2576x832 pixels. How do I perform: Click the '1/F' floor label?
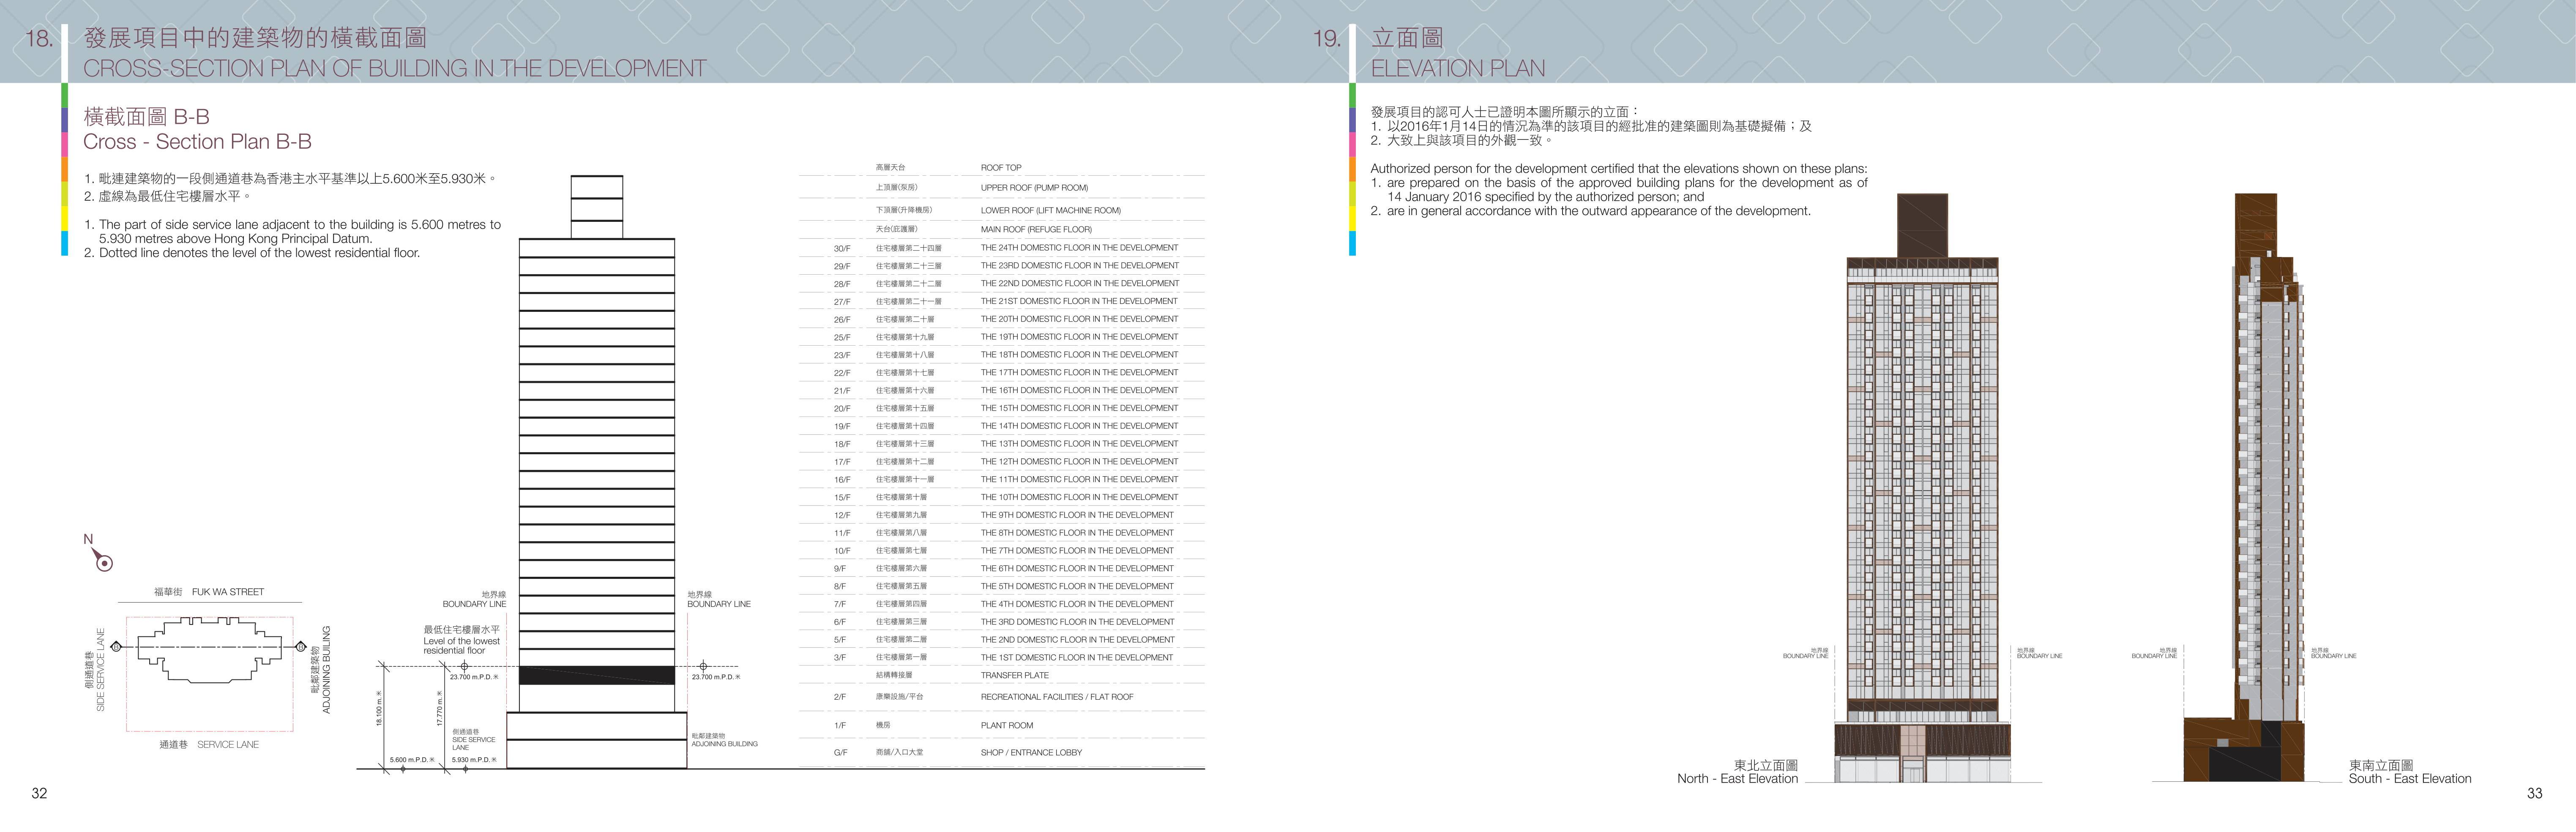[840, 726]
